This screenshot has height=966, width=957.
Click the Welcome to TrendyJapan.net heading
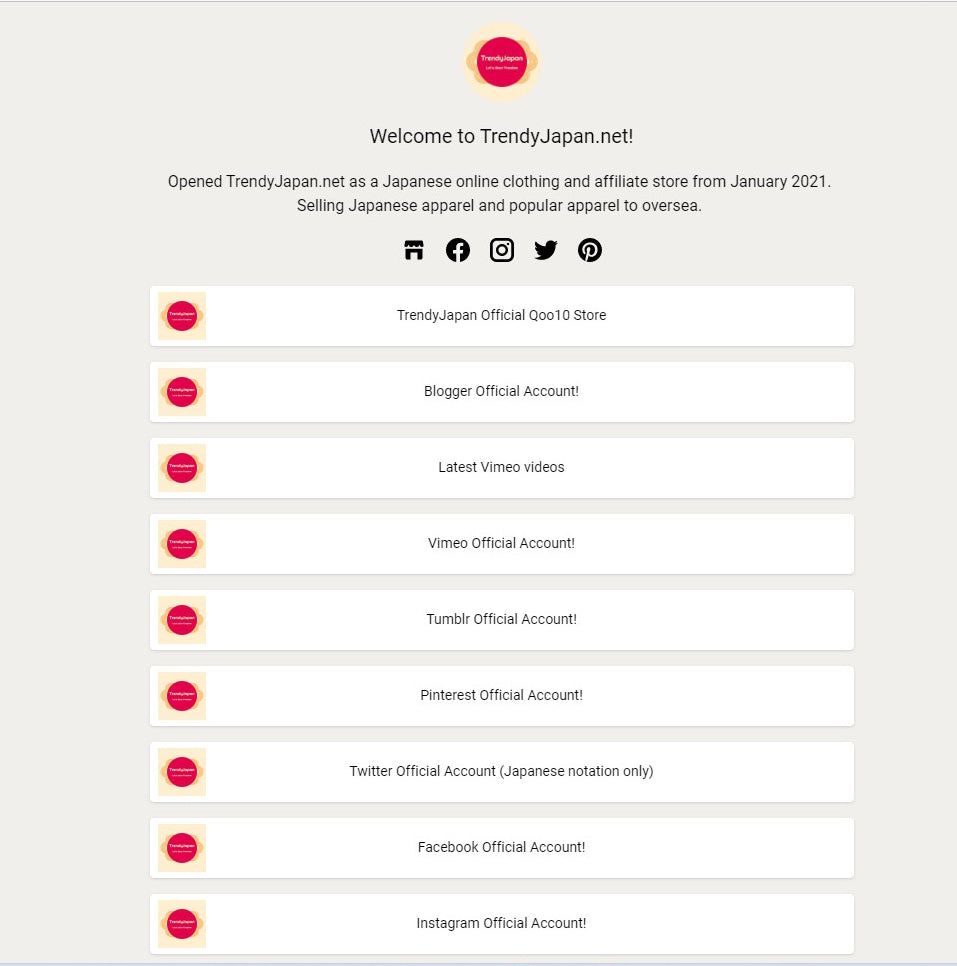pos(501,137)
